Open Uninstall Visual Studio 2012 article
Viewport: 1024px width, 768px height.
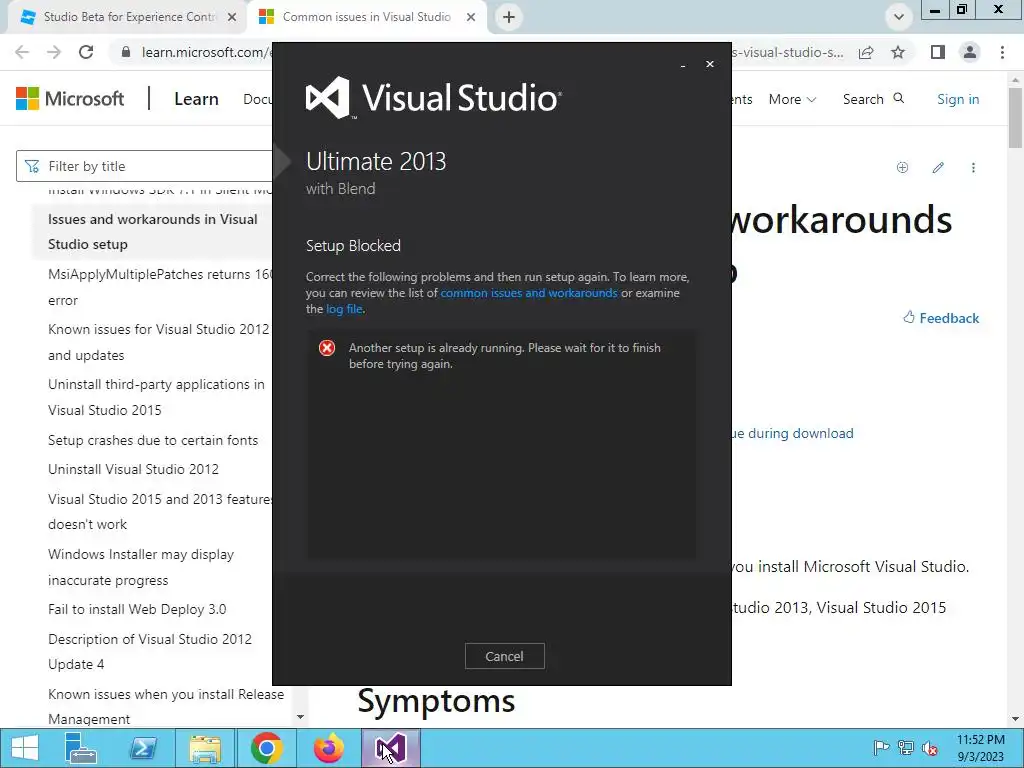pyautogui.click(x=133, y=469)
